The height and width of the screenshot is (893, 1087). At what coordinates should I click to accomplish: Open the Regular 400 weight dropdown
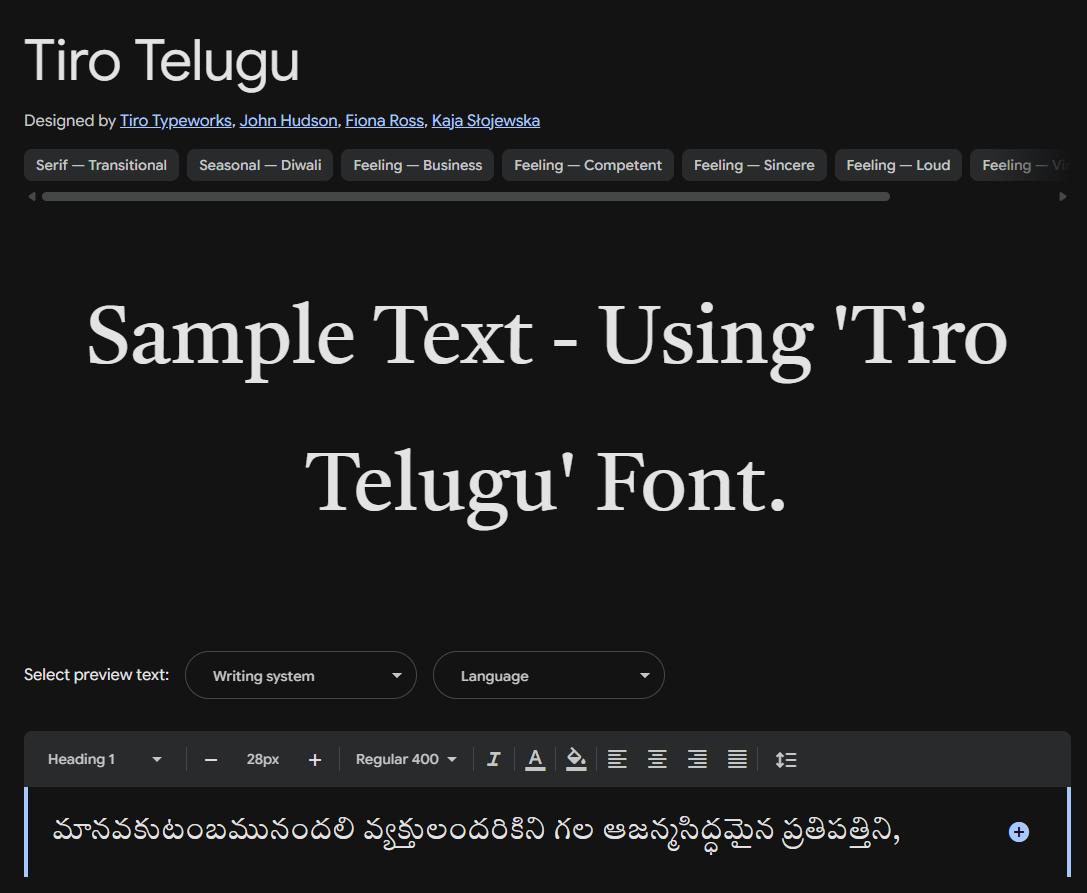(x=406, y=759)
